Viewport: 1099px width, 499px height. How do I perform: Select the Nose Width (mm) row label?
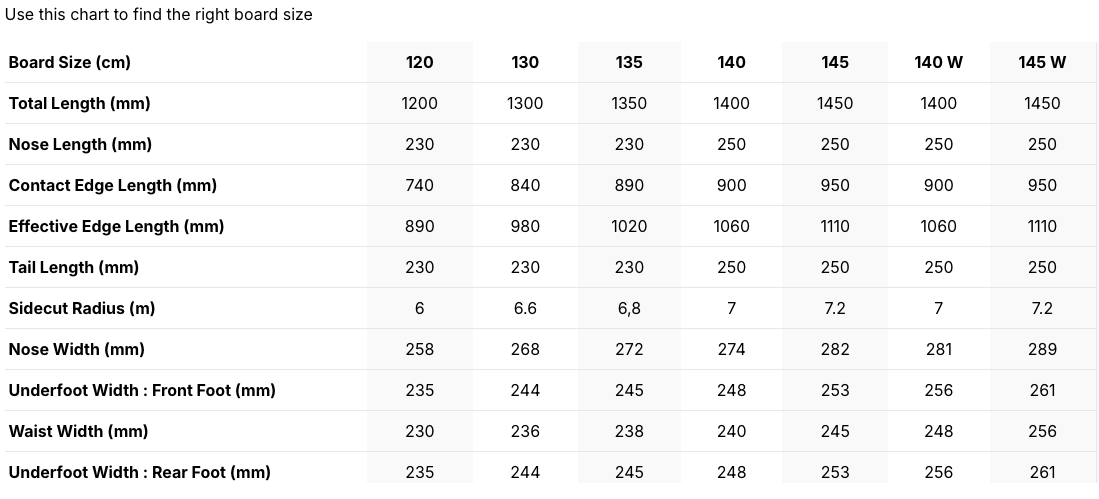point(76,350)
